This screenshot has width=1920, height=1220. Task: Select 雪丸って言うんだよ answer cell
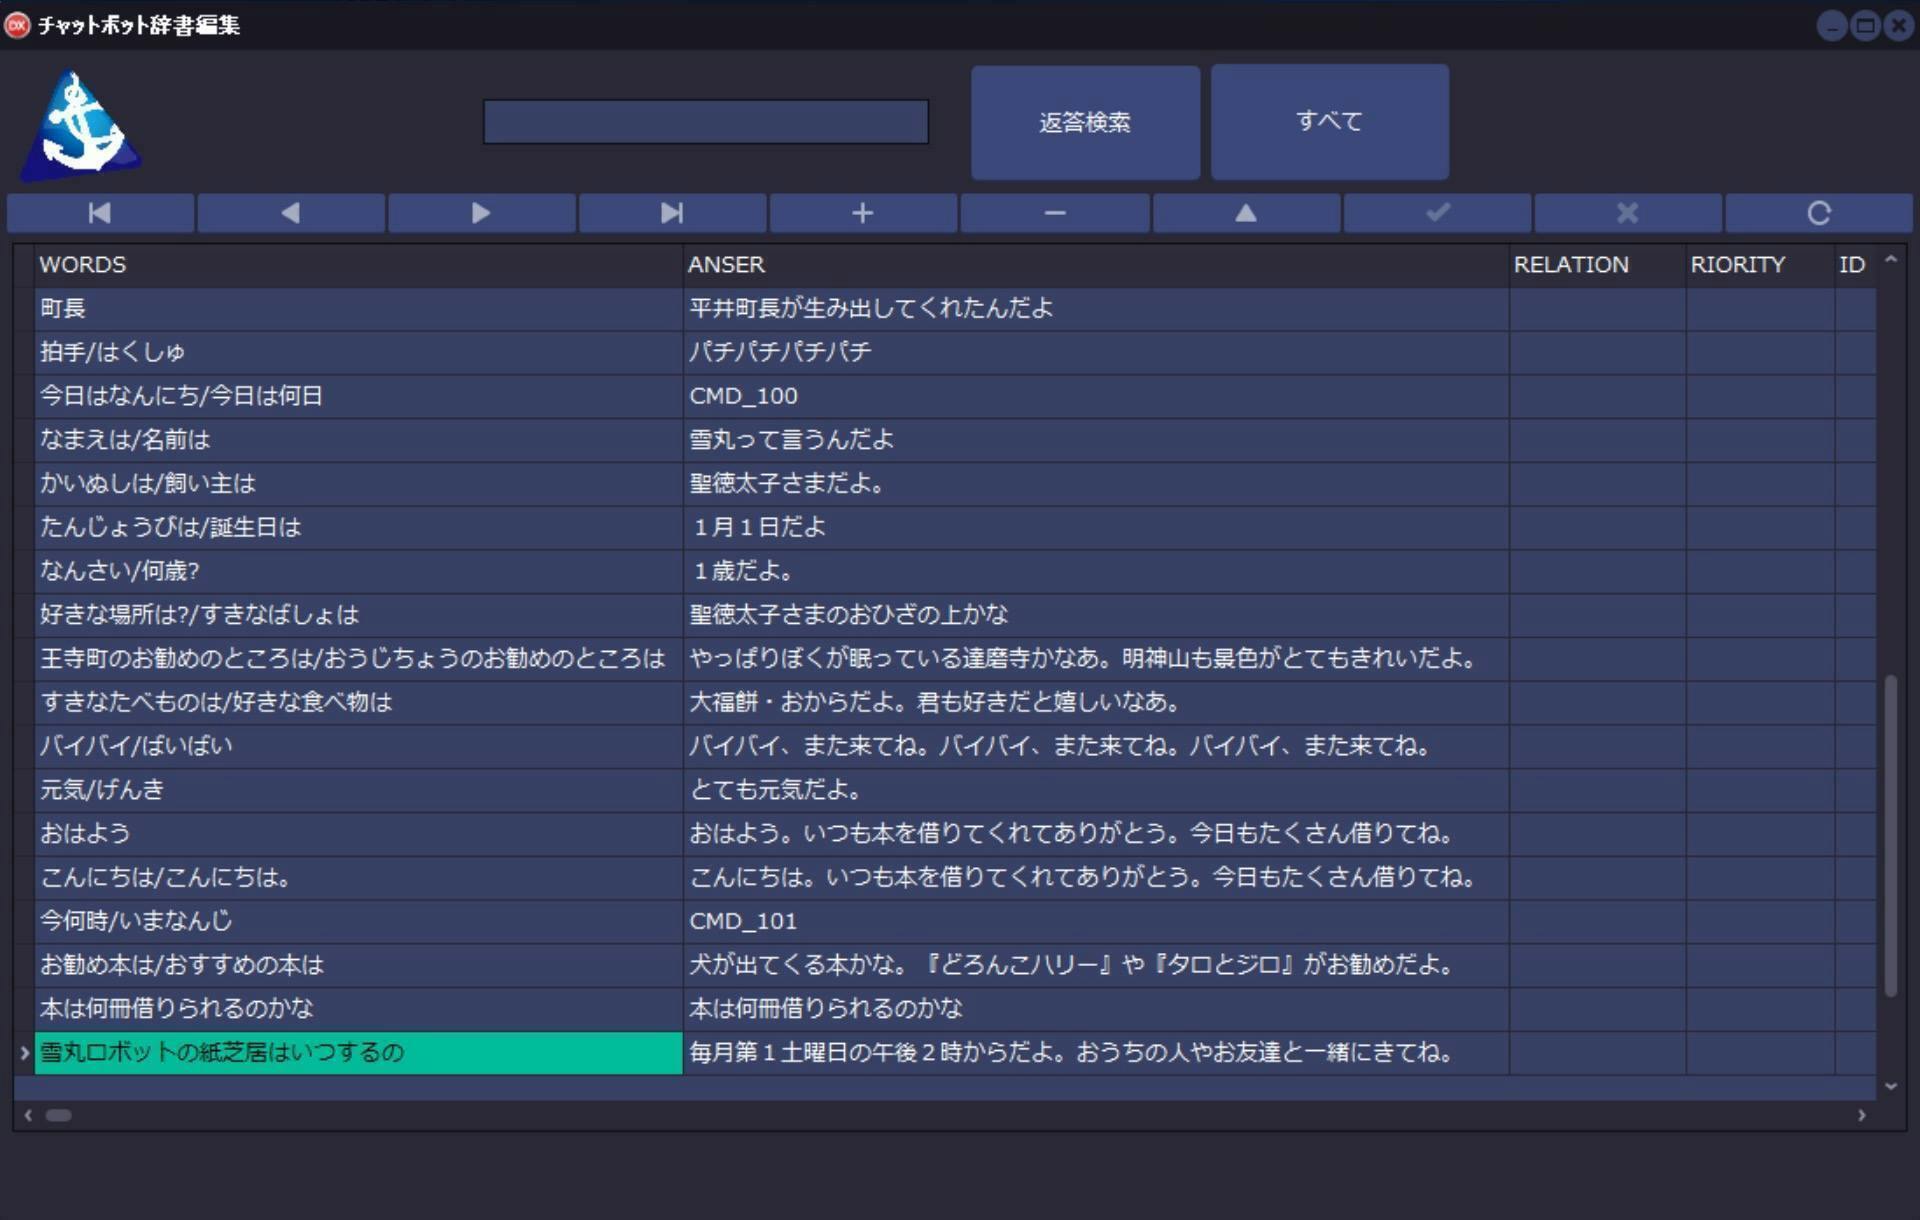coord(1096,440)
